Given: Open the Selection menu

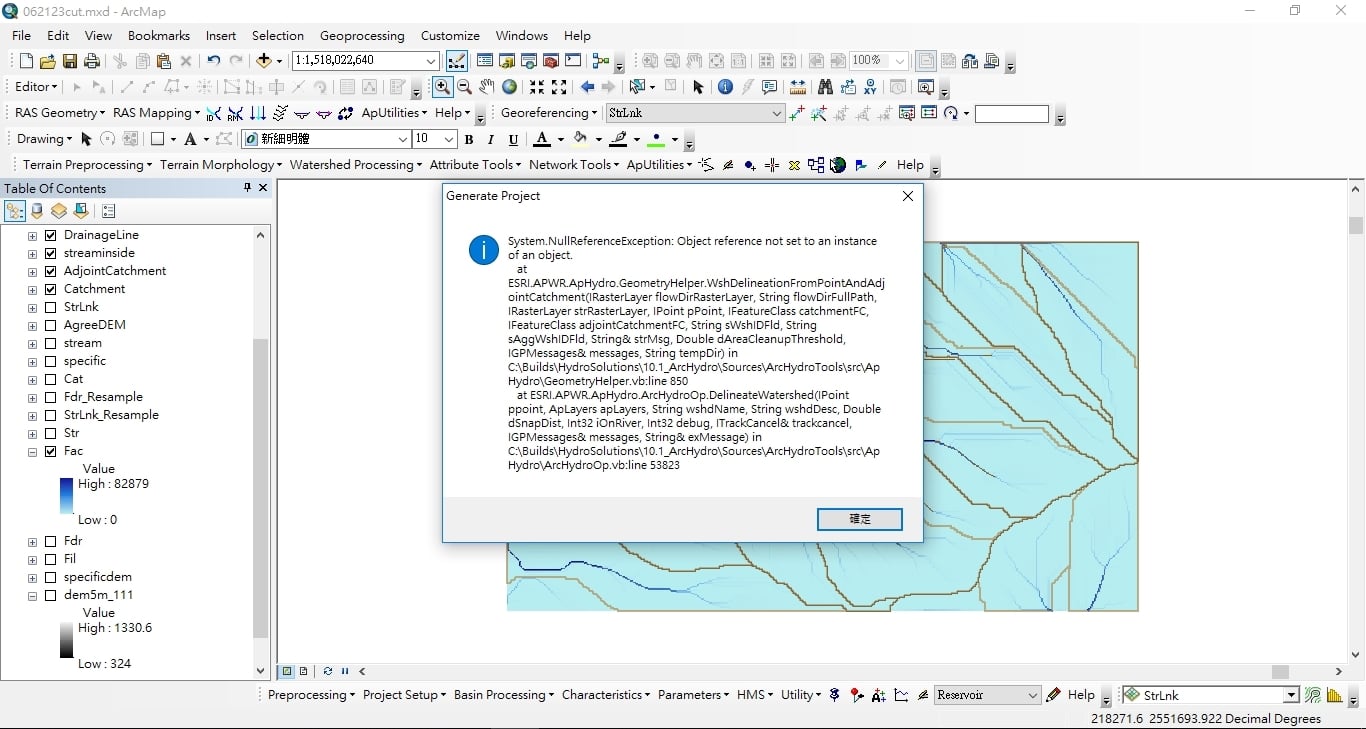Looking at the screenshot, I should (278, 35).
